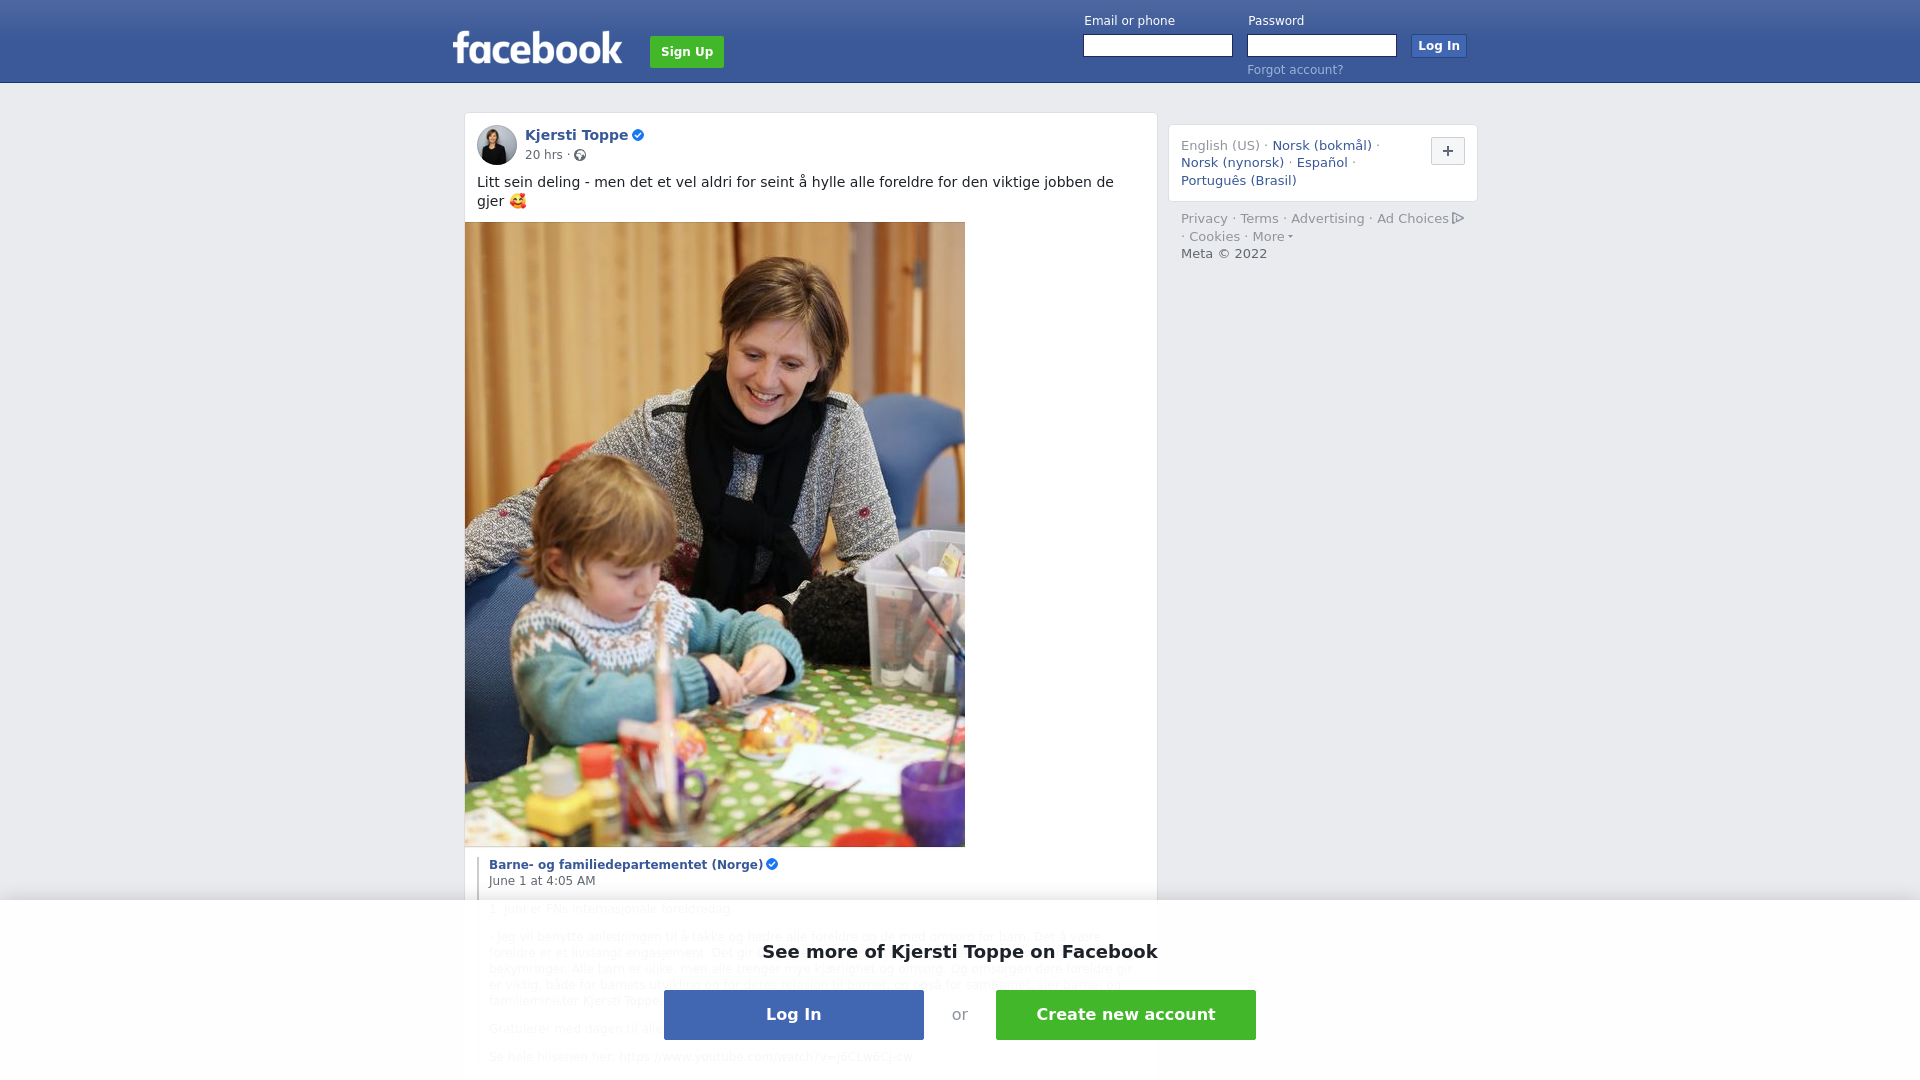Click the large blue Log In button
The height and width of the screenshot is (1080, 1920).
click(x=794, y=1015)
